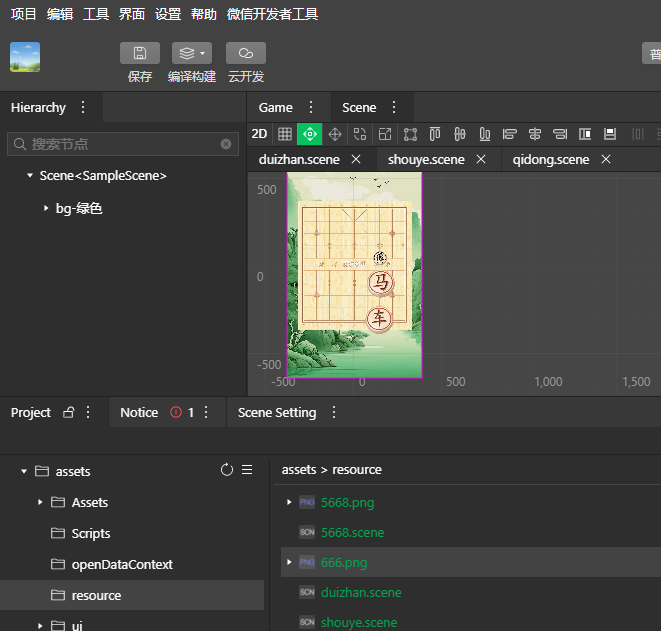The image size is (661, 631).
Task: Open the 工具 menu
Action: click(x=96, y=14)
